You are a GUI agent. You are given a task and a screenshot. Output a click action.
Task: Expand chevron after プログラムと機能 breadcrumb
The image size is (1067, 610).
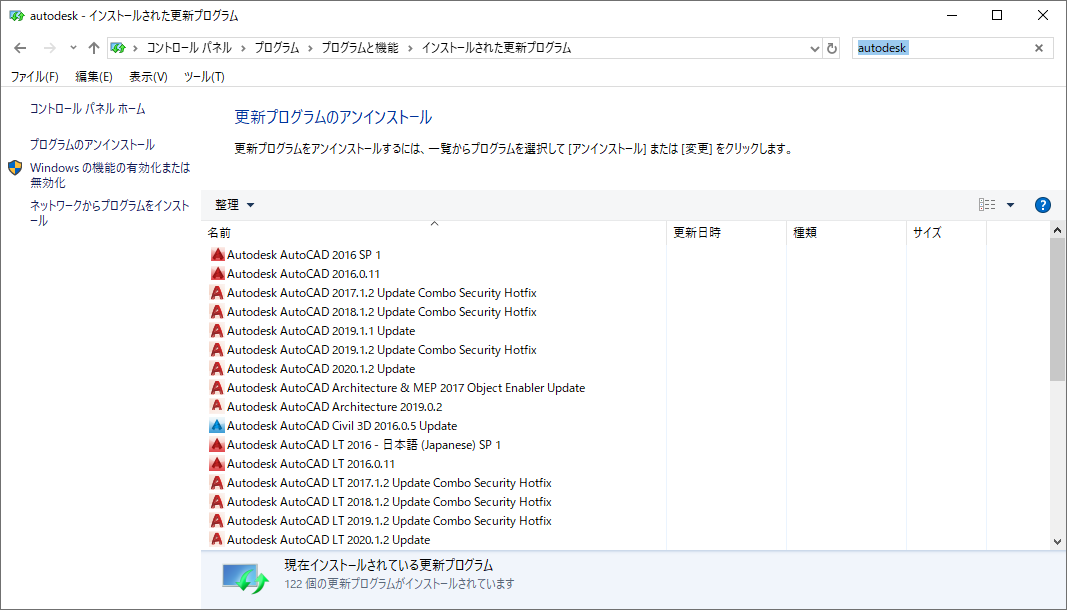pyautogui.click(x=410, y=48)
